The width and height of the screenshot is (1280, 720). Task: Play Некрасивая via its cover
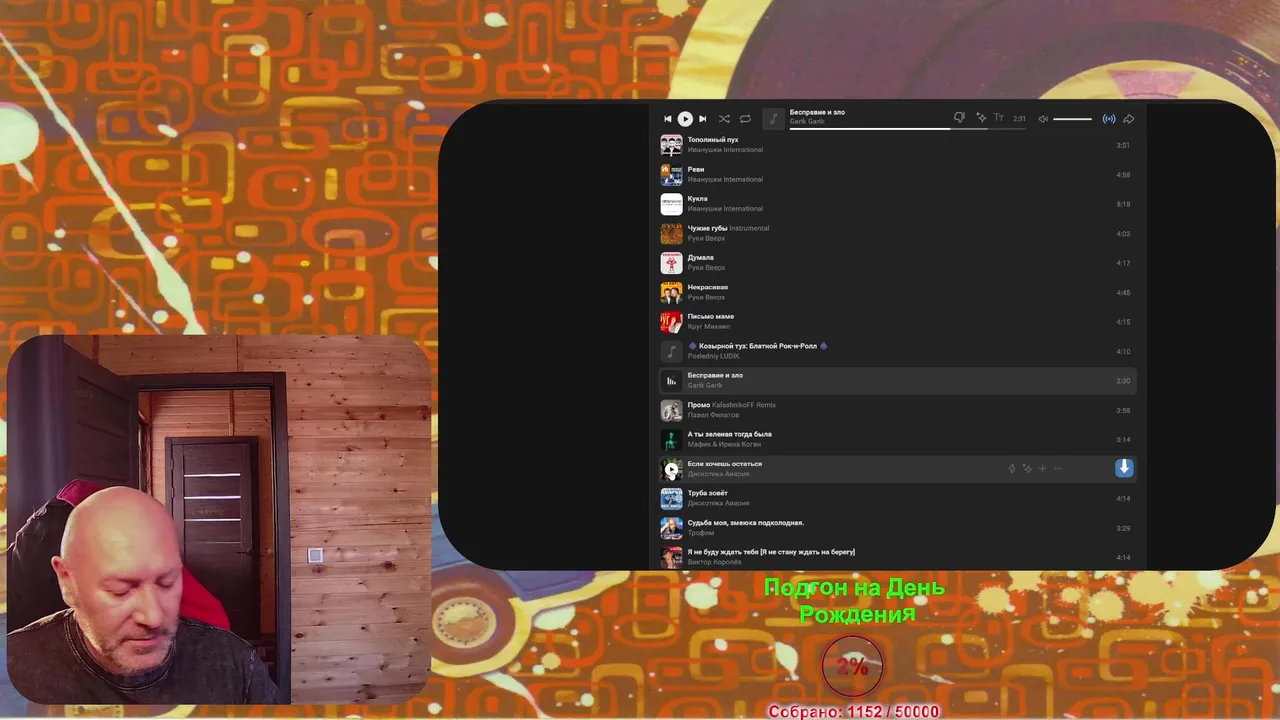pos(671,292)
